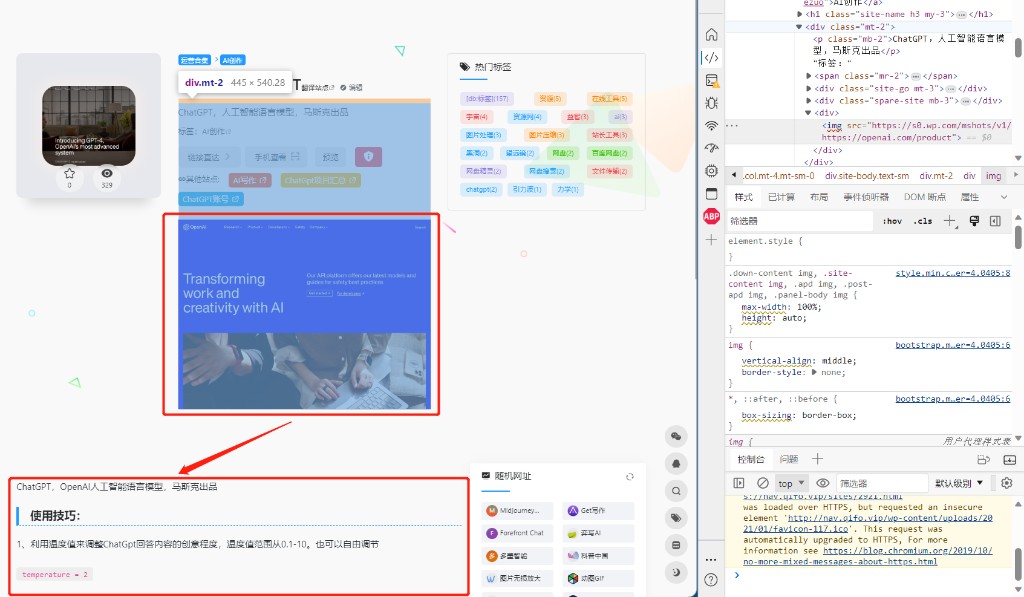The height and width of the screenshot is (597, 1024).
Task: Switch to the 布局 Layout tab
Action: 819,197
